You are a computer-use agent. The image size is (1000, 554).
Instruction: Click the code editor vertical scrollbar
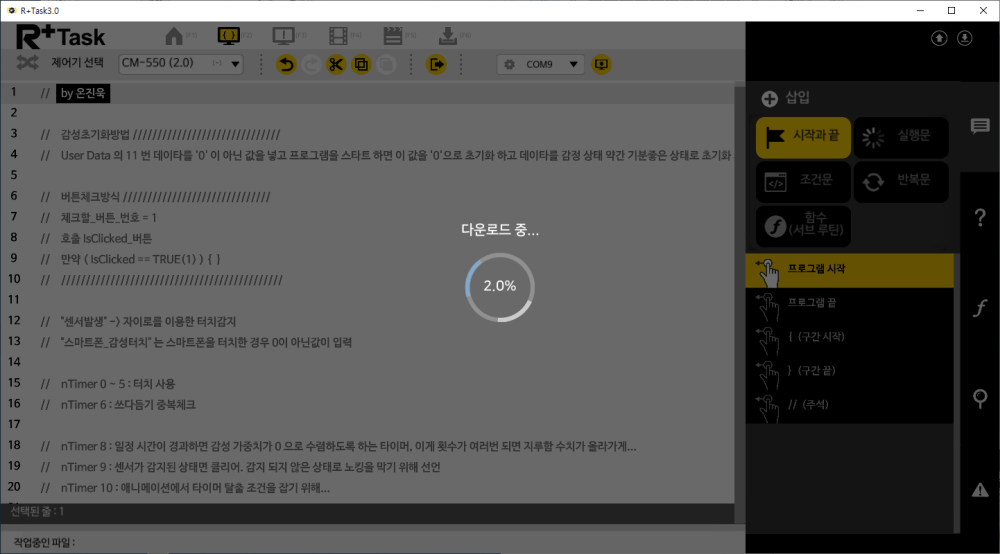point(739,300)
